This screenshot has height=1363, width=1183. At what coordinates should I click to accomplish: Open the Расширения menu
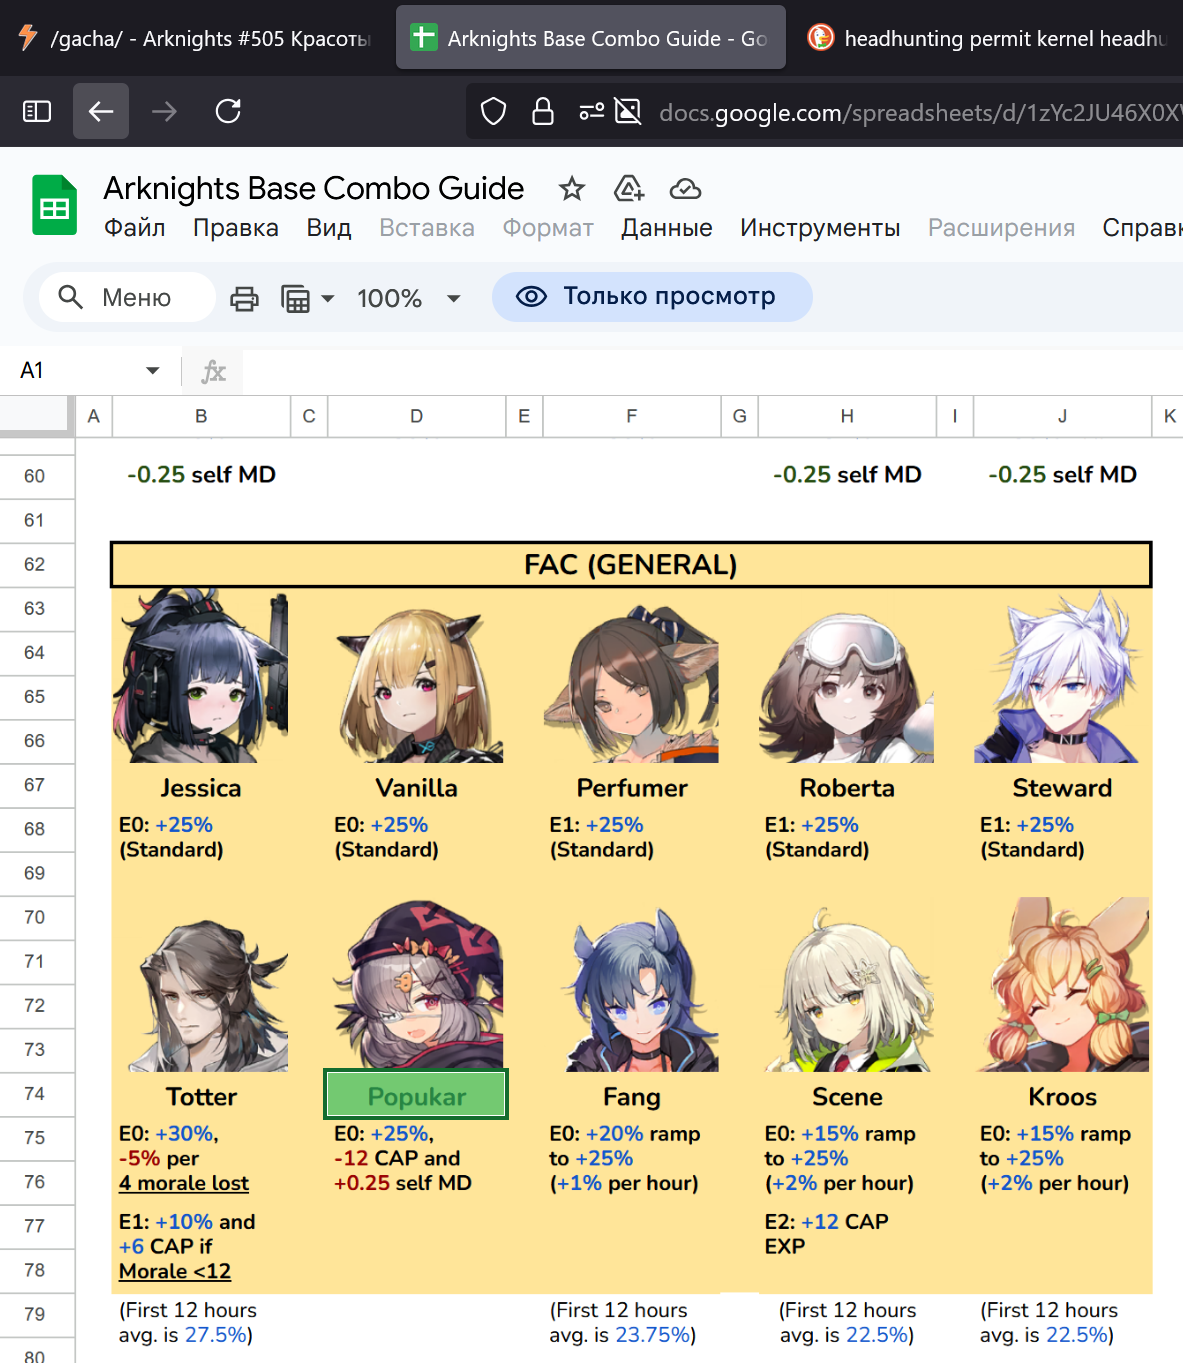[x=1002, y=228]
